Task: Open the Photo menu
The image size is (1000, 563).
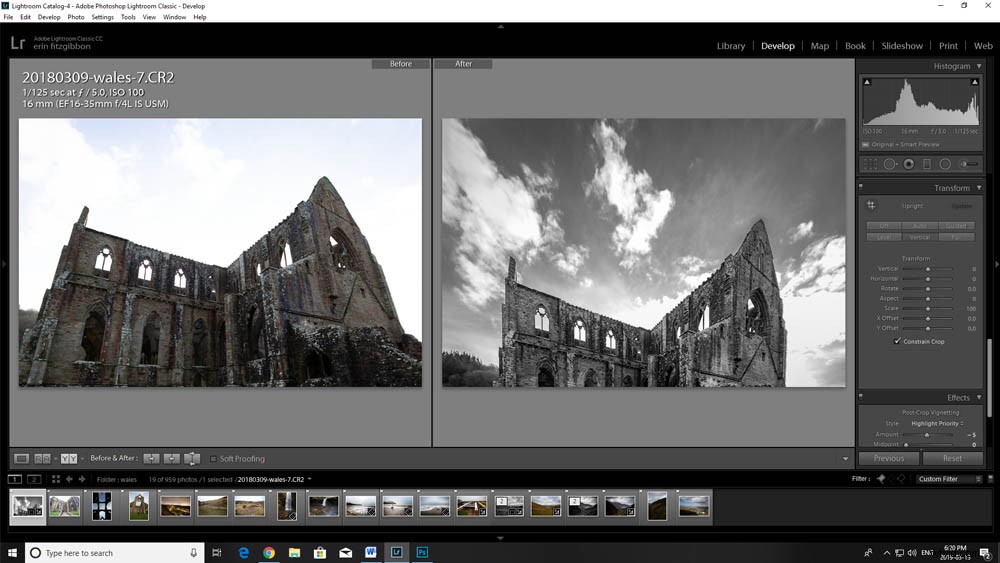Action: point(76,17)
